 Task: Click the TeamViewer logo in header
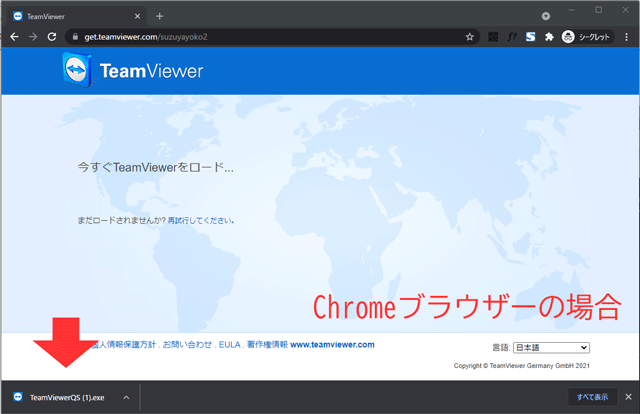click(133, 70)
